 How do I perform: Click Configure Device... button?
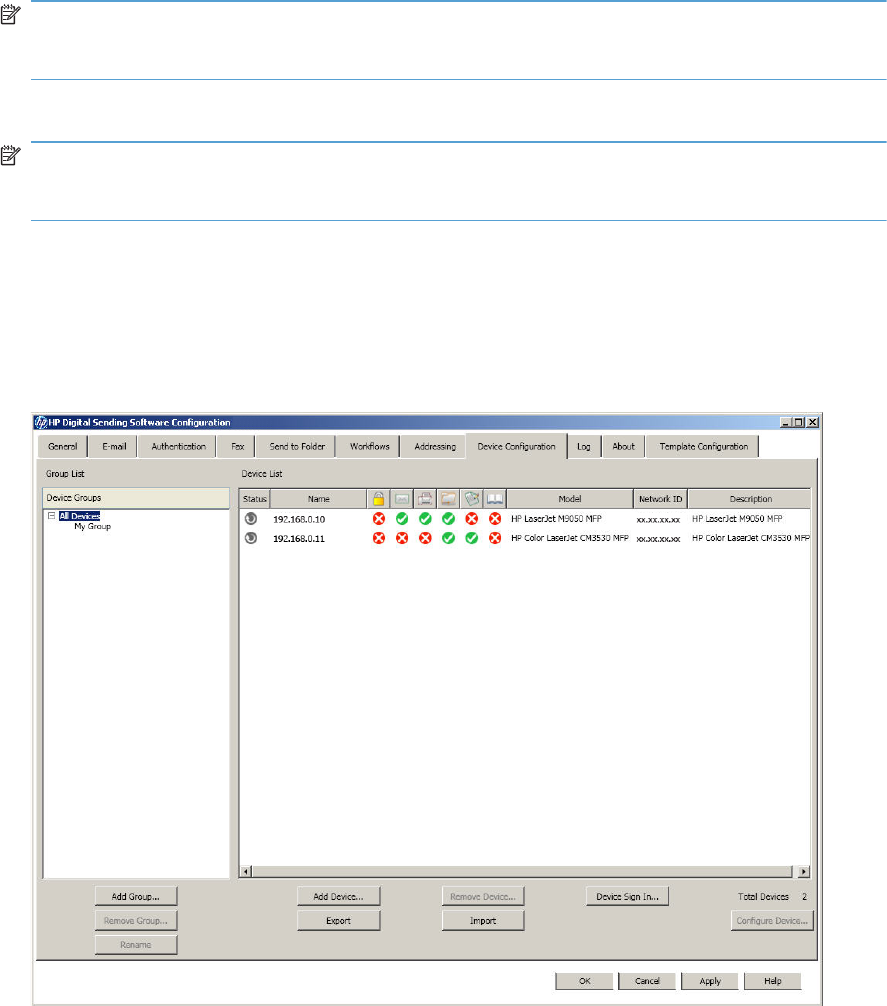(x=772, y=921)
